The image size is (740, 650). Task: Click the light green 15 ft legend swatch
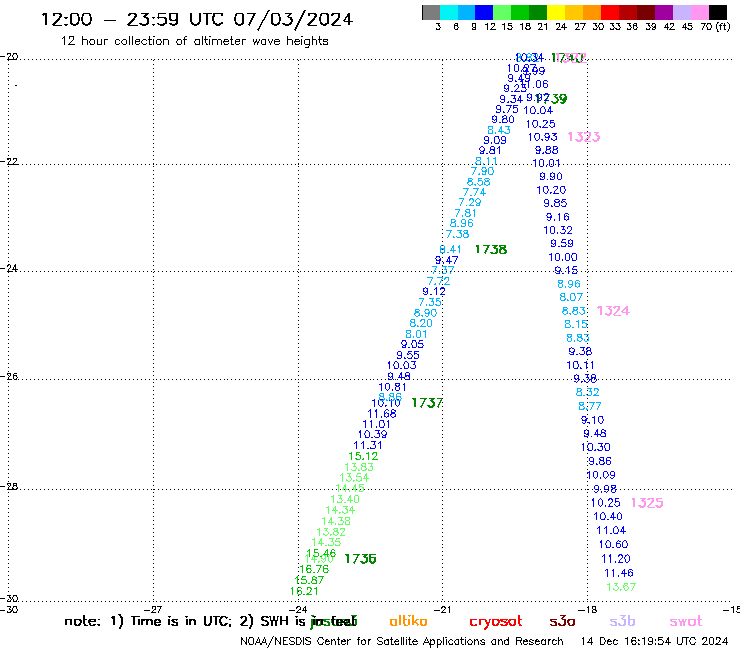tap(503, 12)
